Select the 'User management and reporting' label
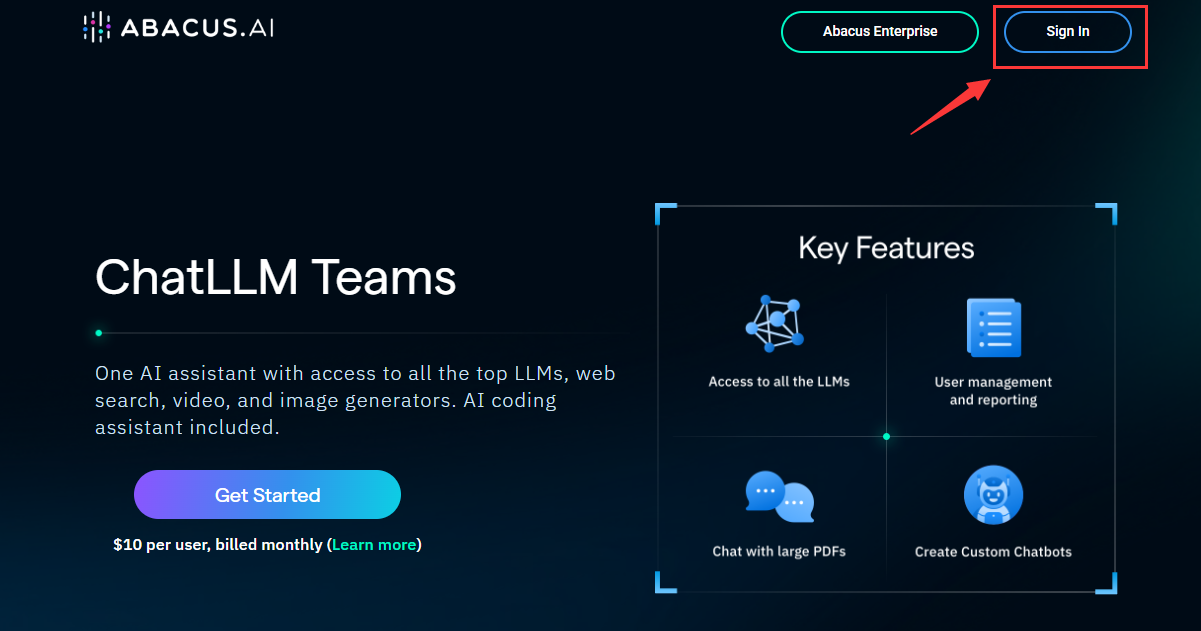 coord(993,391)
